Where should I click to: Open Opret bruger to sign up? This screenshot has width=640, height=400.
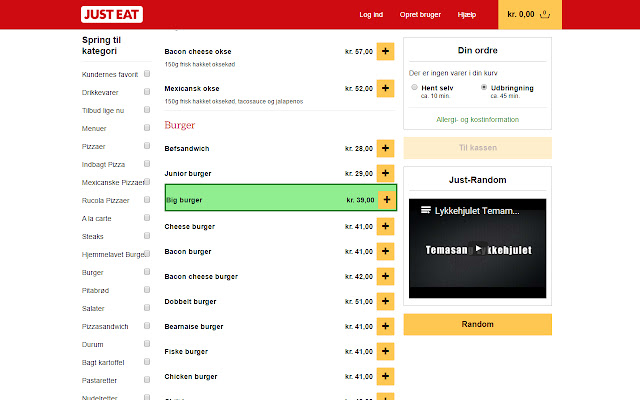point(420,15)
